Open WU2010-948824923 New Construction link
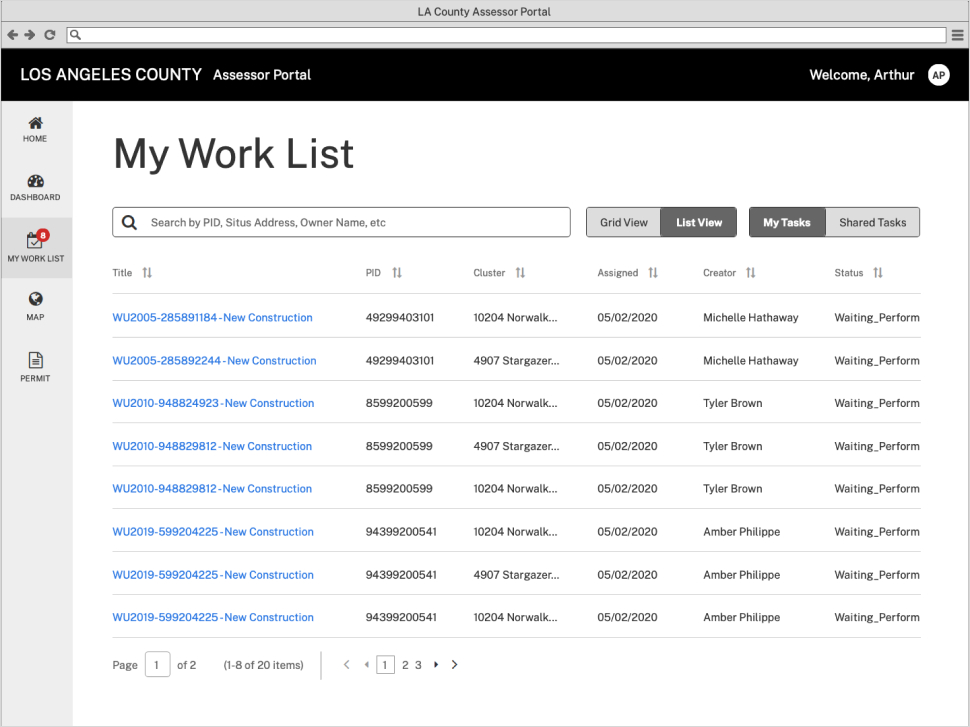This screenshot has height=727, width=970. (x=213, y=404)
